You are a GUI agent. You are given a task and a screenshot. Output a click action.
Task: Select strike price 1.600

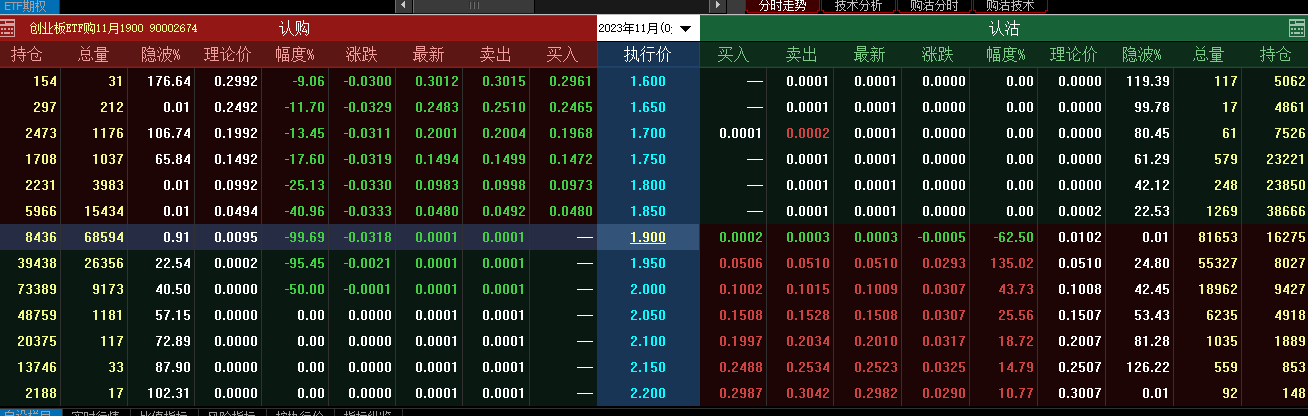coord(648,81)
